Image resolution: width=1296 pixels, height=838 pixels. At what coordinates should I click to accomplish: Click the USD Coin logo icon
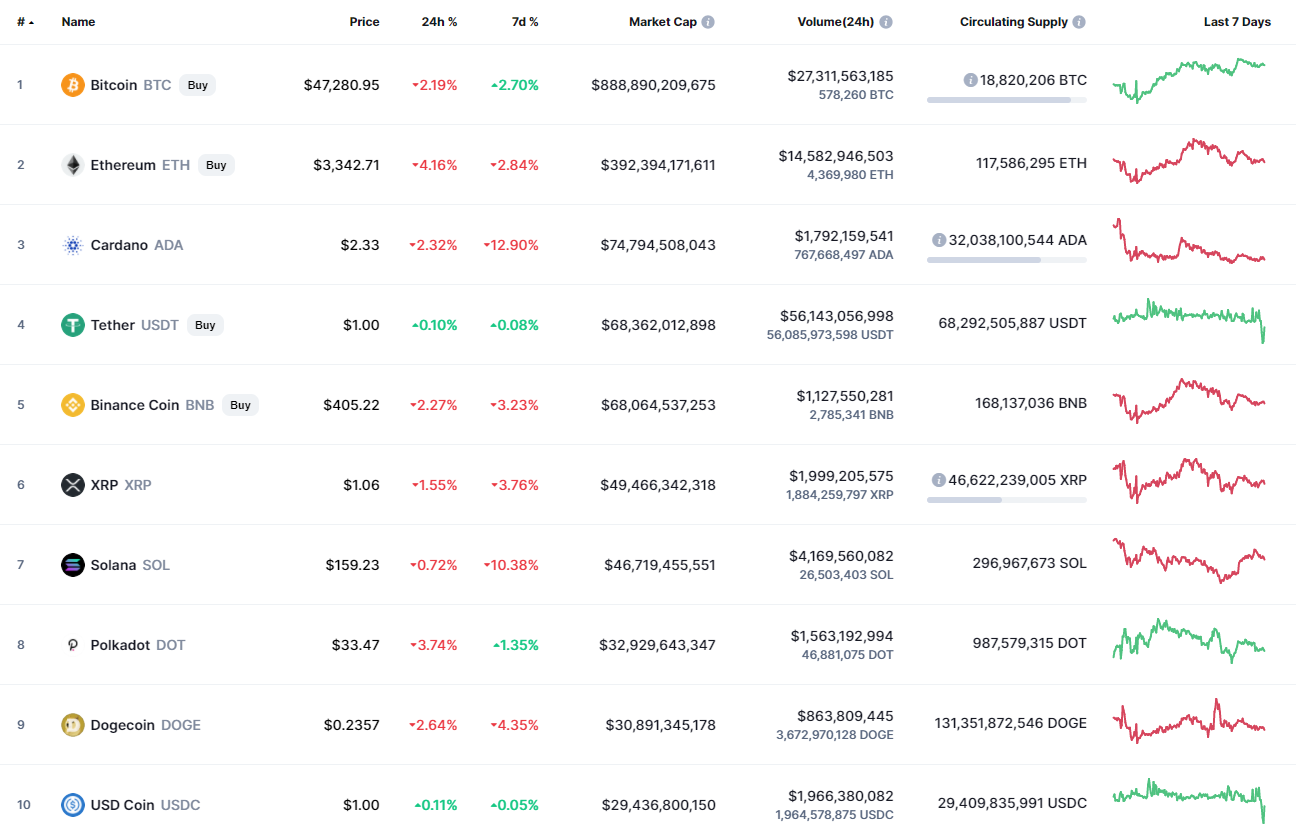point(73,805)
